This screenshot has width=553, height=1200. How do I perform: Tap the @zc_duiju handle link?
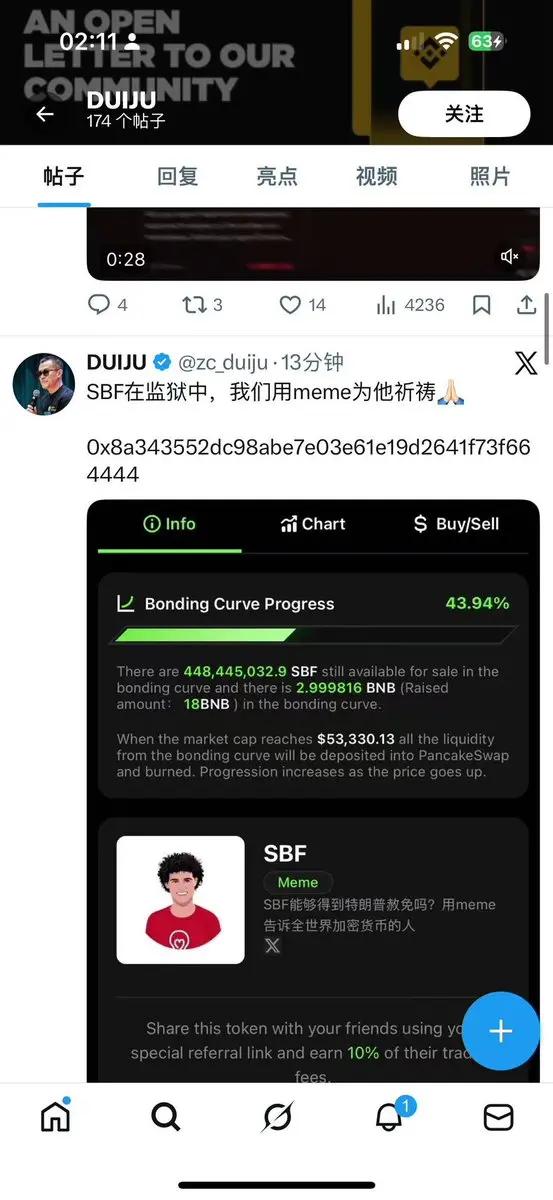click(226, 362)
